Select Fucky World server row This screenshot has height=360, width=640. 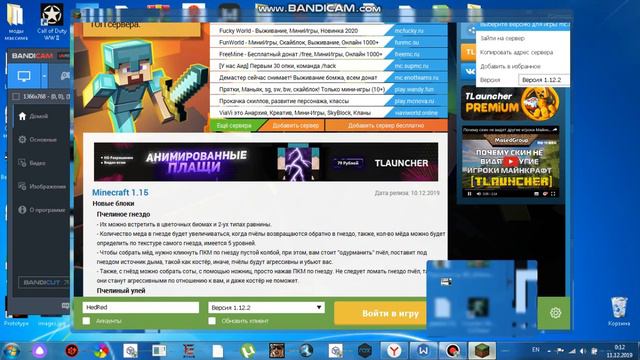329,31
